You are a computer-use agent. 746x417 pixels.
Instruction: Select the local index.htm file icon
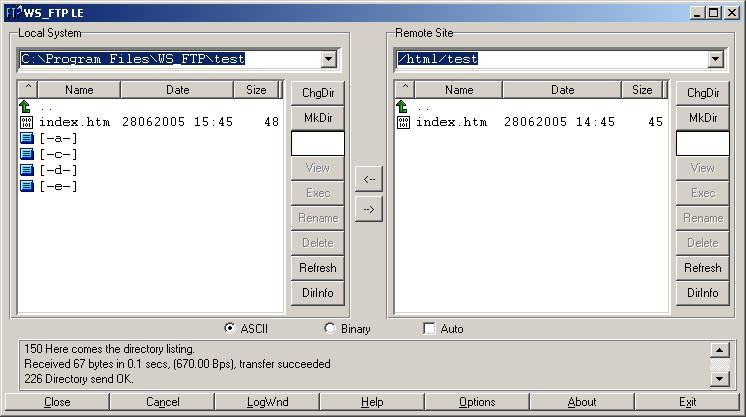pyautogui.click(x=27, y=122)
